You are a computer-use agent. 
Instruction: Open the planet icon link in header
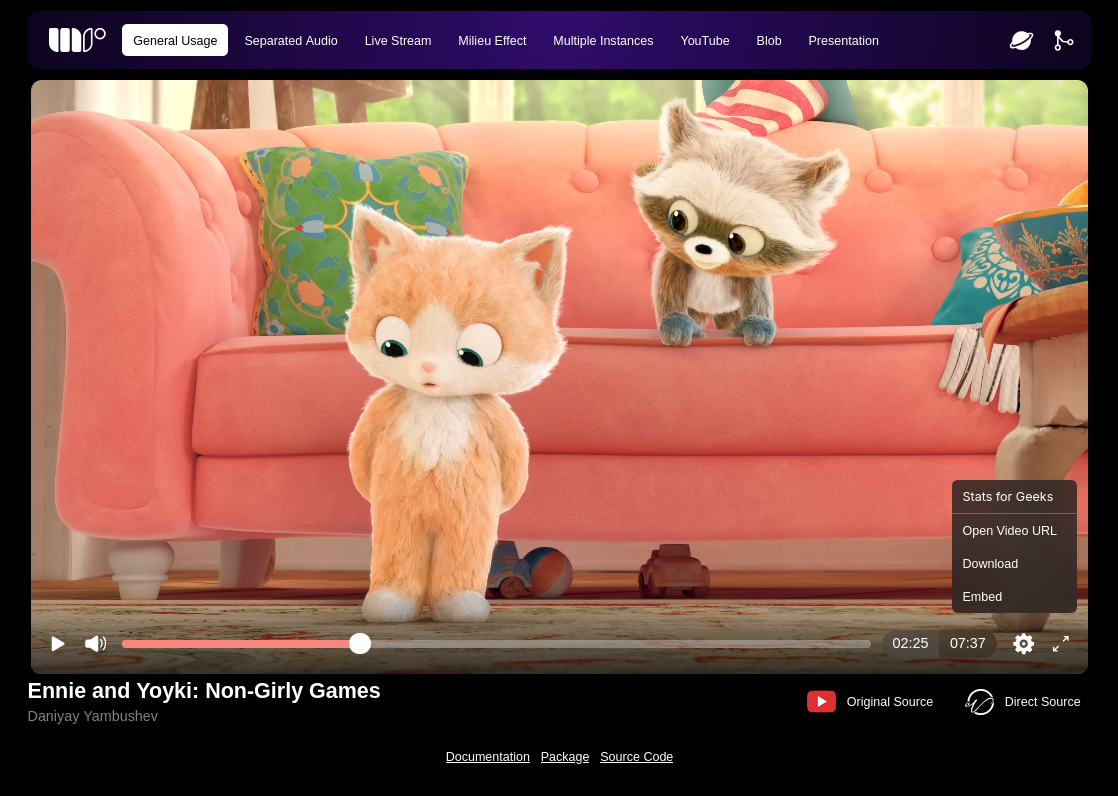pyautogui.click(x=1021, y=40)
